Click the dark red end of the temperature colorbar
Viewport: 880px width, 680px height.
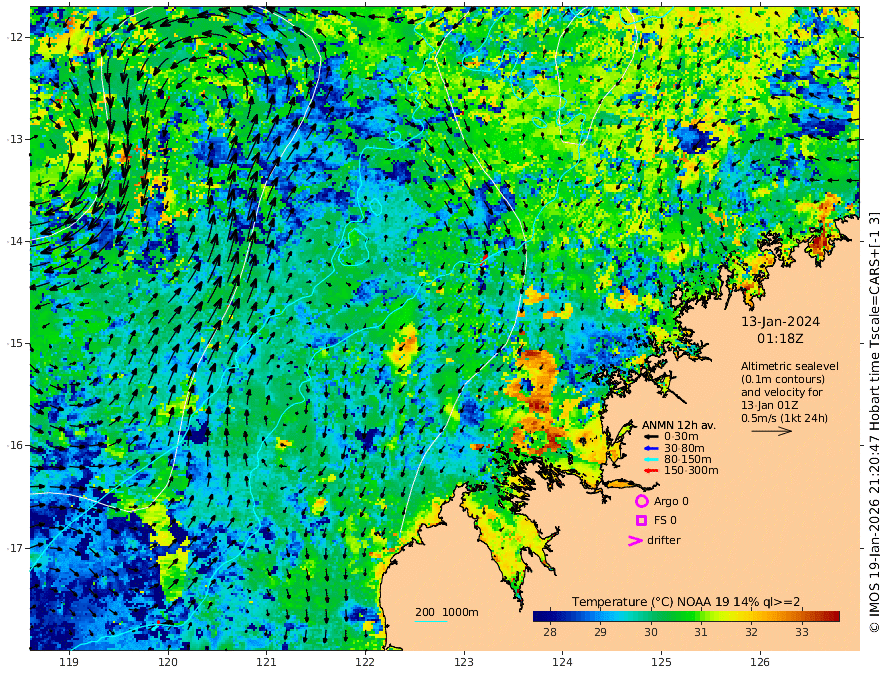[834, 617]
